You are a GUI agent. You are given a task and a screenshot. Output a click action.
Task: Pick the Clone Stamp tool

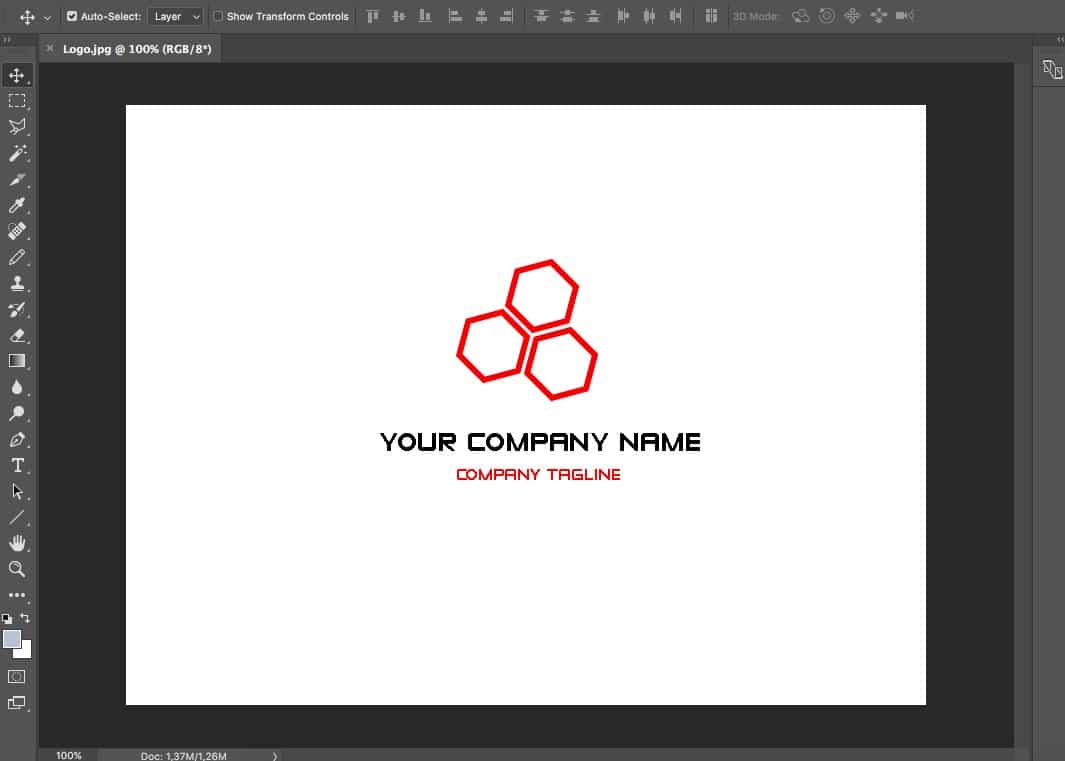[17, 283]
